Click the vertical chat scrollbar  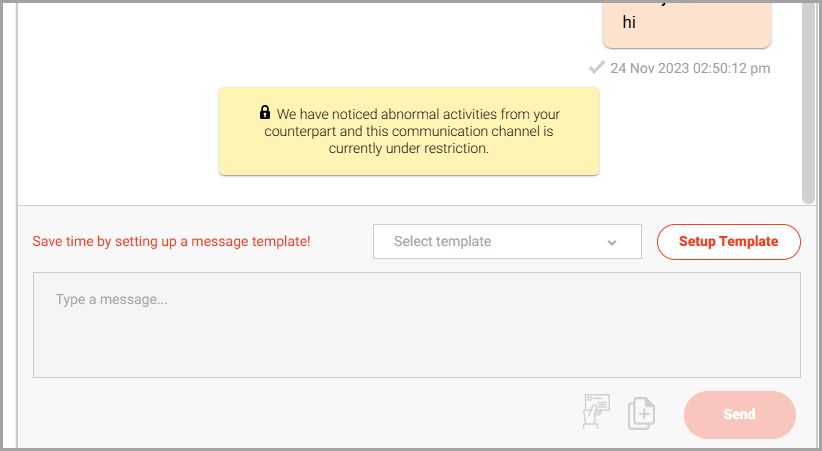click(x=808, y=103)
